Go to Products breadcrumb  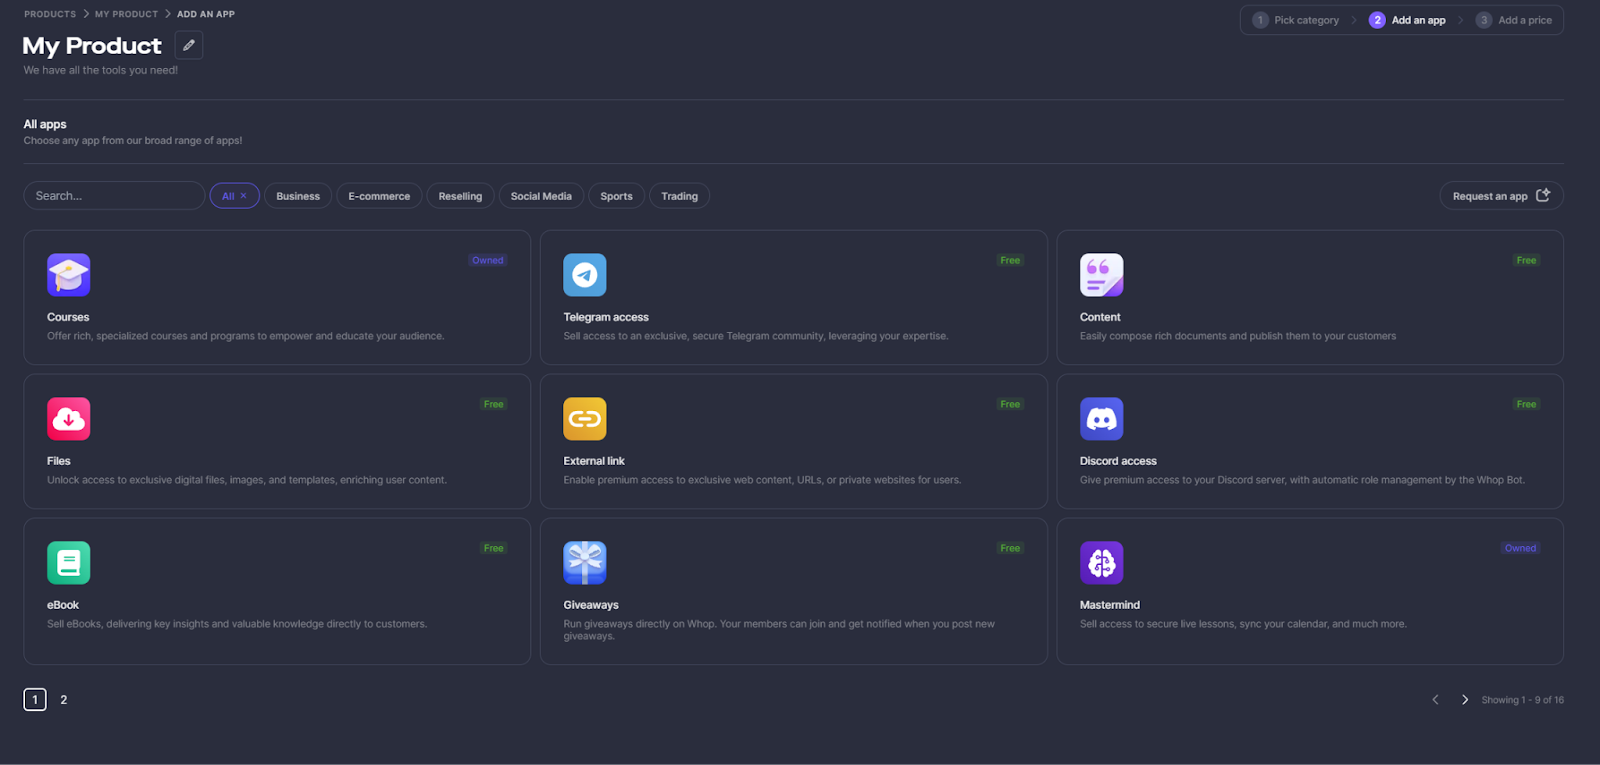[x=50, y=14]
